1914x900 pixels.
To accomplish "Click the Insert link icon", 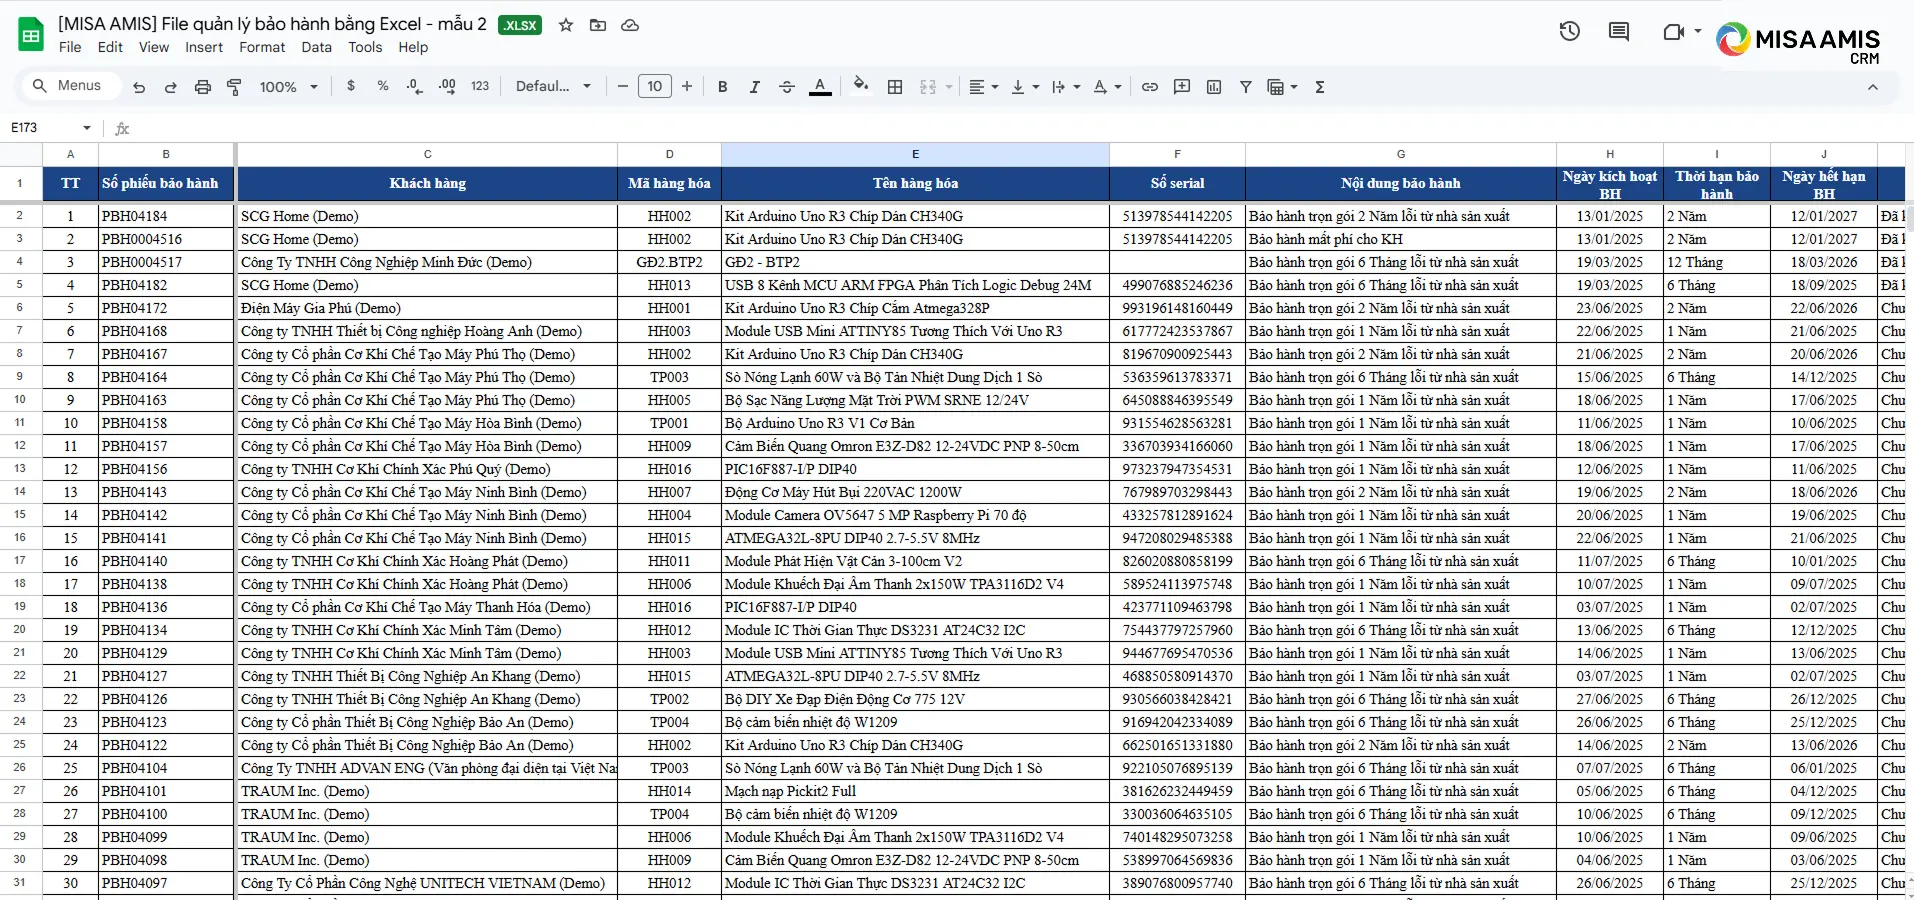I will click(x=1150, y=87).
